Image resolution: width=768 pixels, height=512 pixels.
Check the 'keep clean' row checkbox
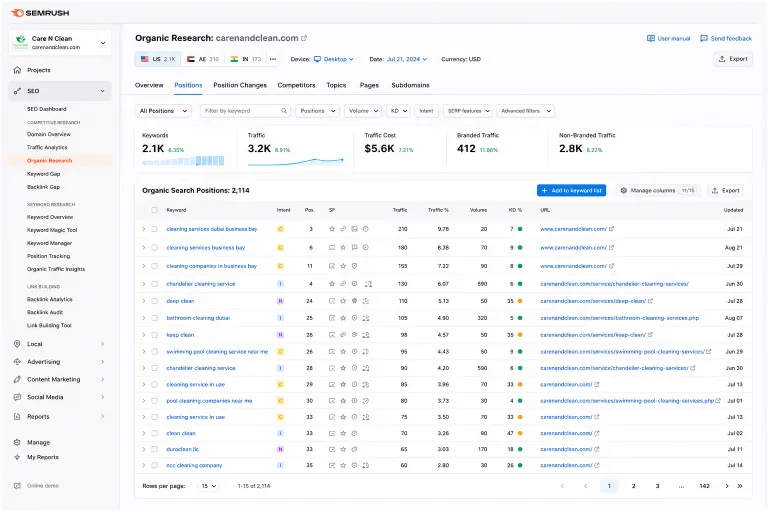click(x=154, y=335)
